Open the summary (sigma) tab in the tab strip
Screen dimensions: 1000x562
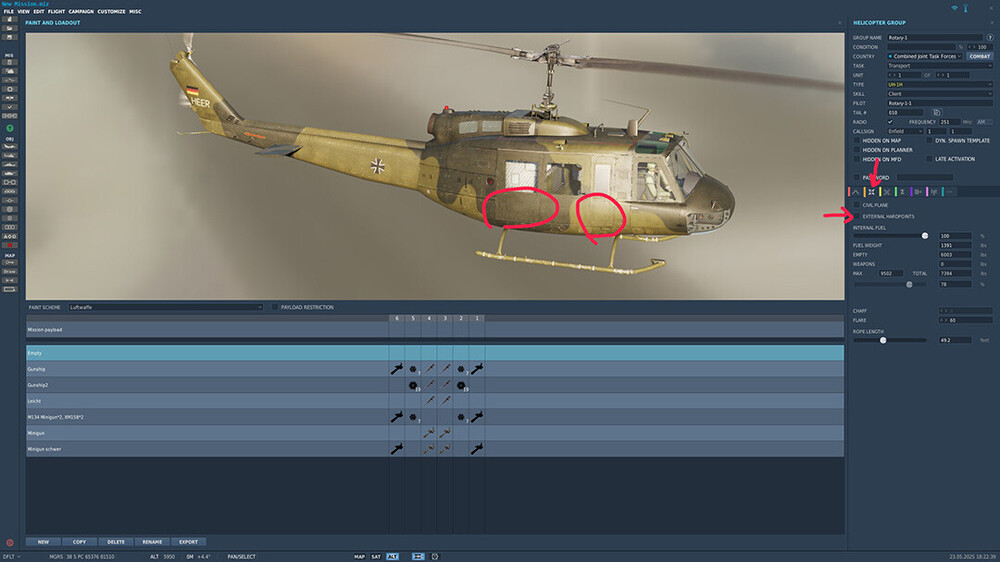click(902, 191)
